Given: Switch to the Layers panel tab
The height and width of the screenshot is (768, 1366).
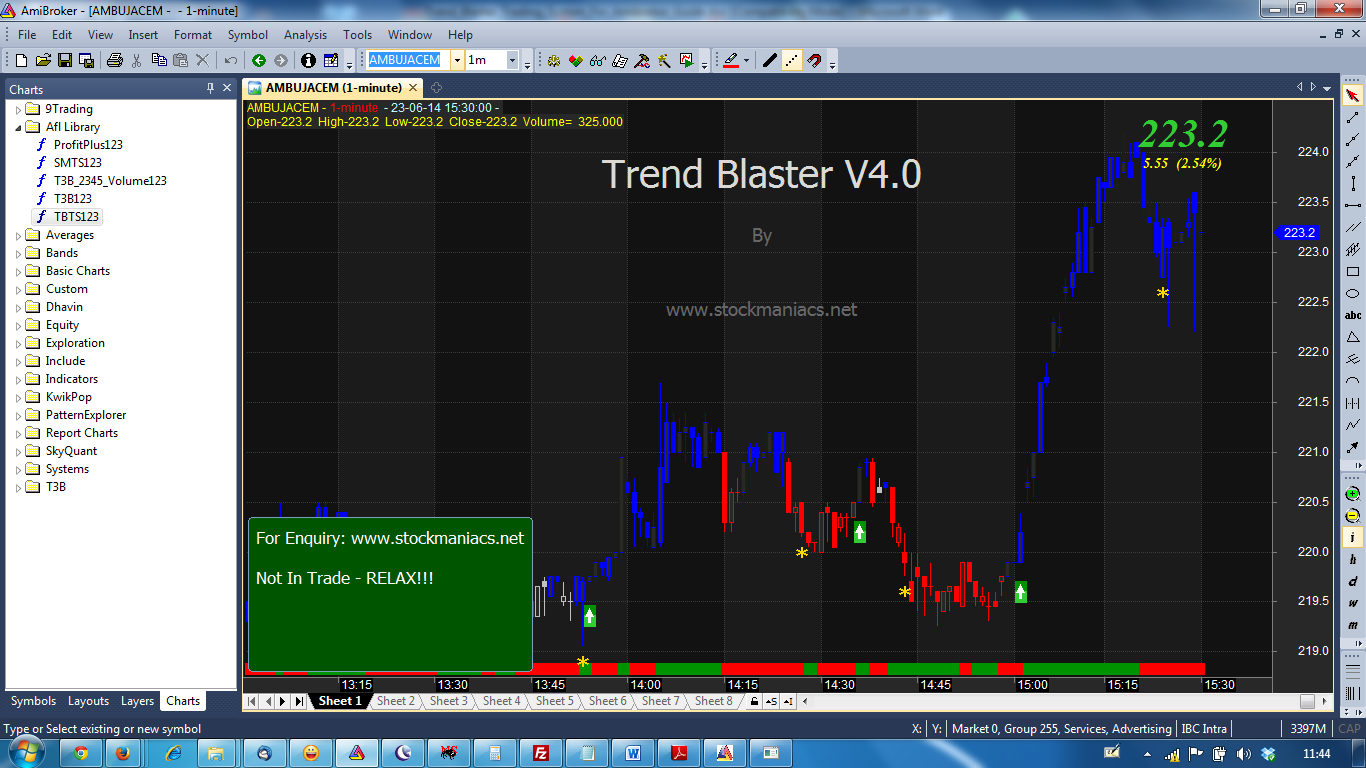Looking at the screenshot, I should [x=138, y=701].
